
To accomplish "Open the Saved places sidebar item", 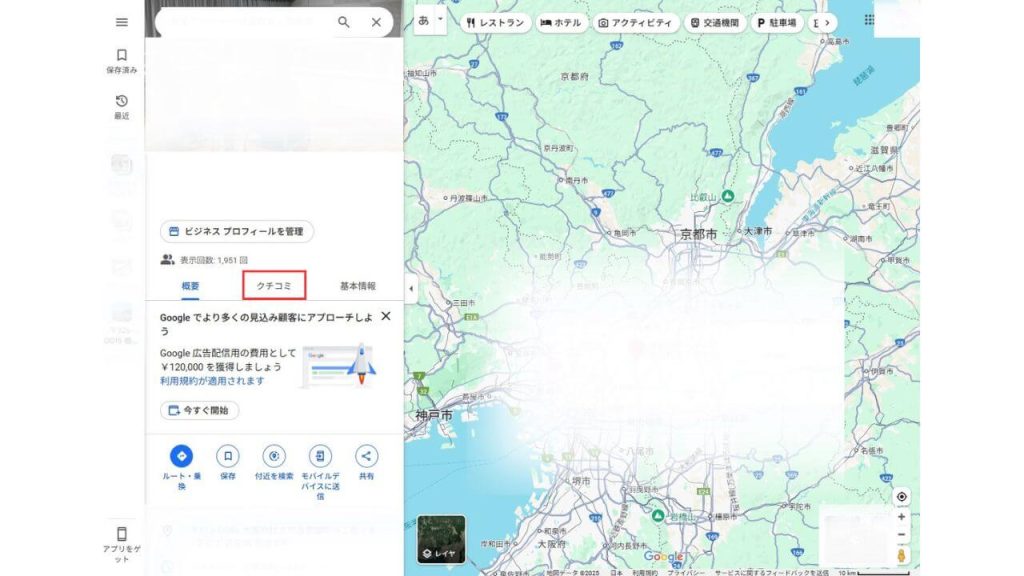I will [x=121, y=61].
